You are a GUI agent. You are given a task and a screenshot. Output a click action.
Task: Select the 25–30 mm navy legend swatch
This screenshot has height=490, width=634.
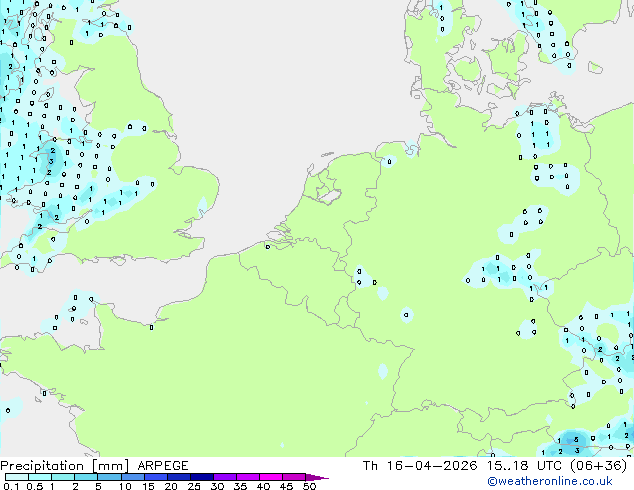pos(201,477)
